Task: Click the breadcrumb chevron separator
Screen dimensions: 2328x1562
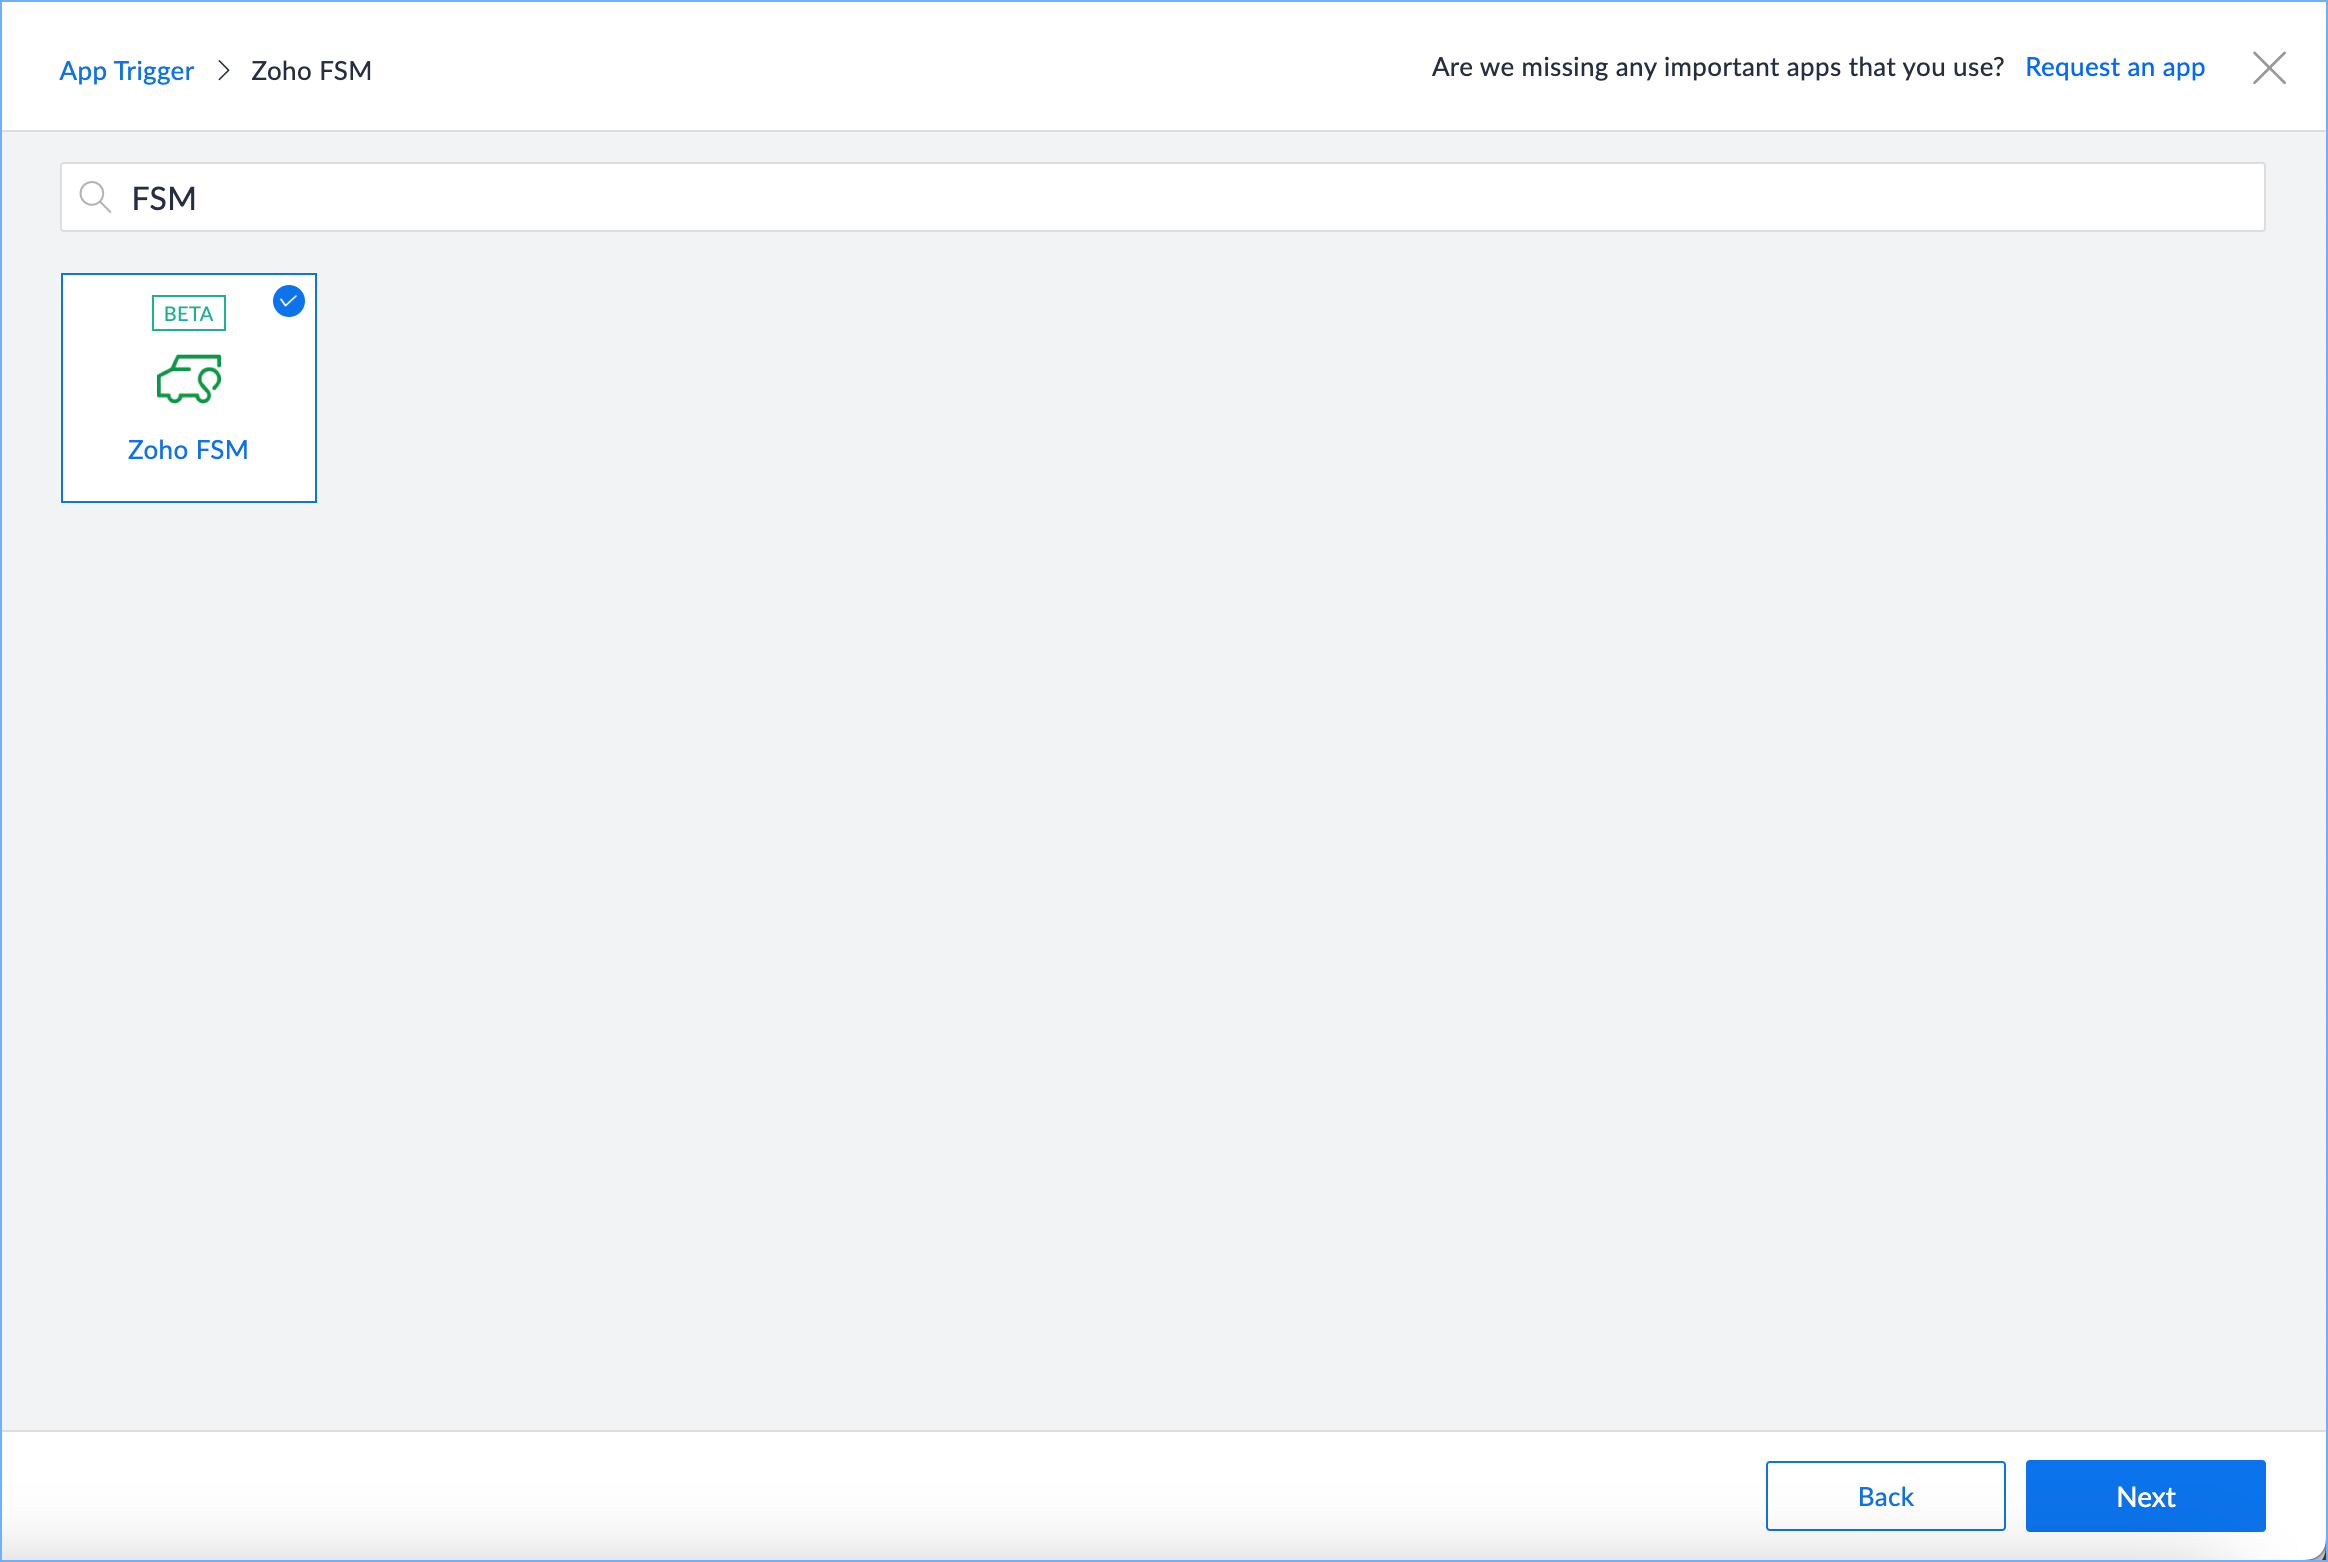Action: 224,70
